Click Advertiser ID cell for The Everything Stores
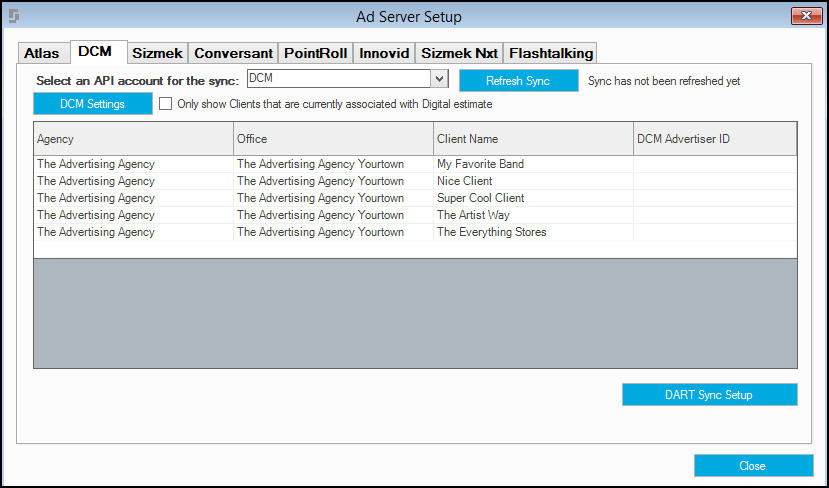Viewport: 829px width, 488px height. point(715,232)
